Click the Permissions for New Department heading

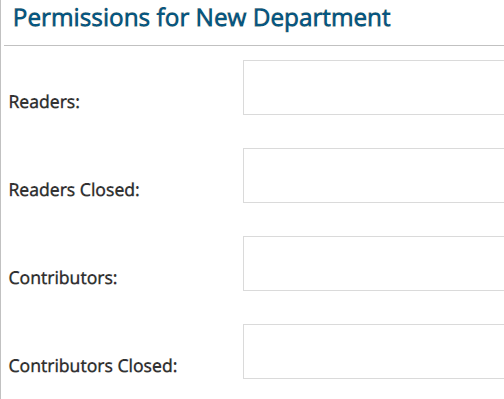pyautogui.click(x=202, y=18)
